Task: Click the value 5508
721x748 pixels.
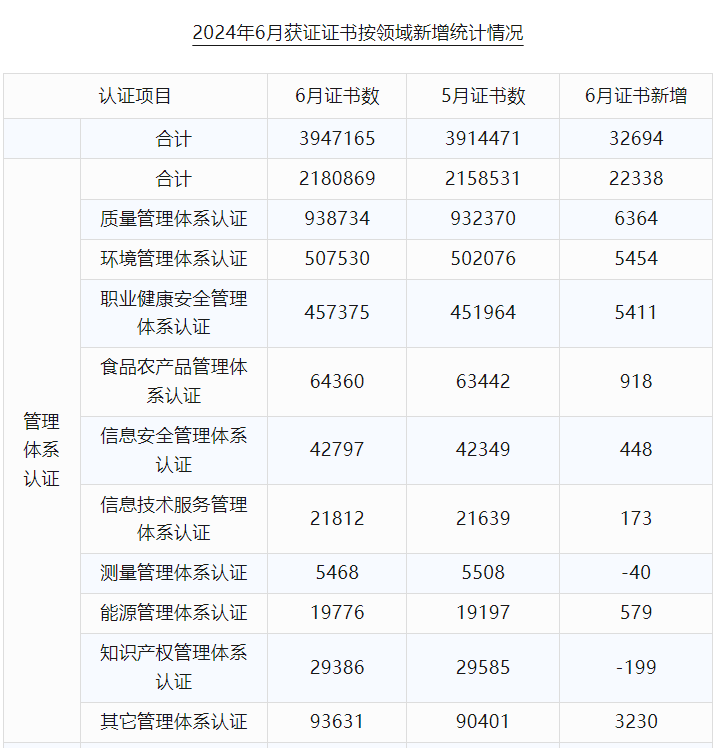Action: coord(483,572)
